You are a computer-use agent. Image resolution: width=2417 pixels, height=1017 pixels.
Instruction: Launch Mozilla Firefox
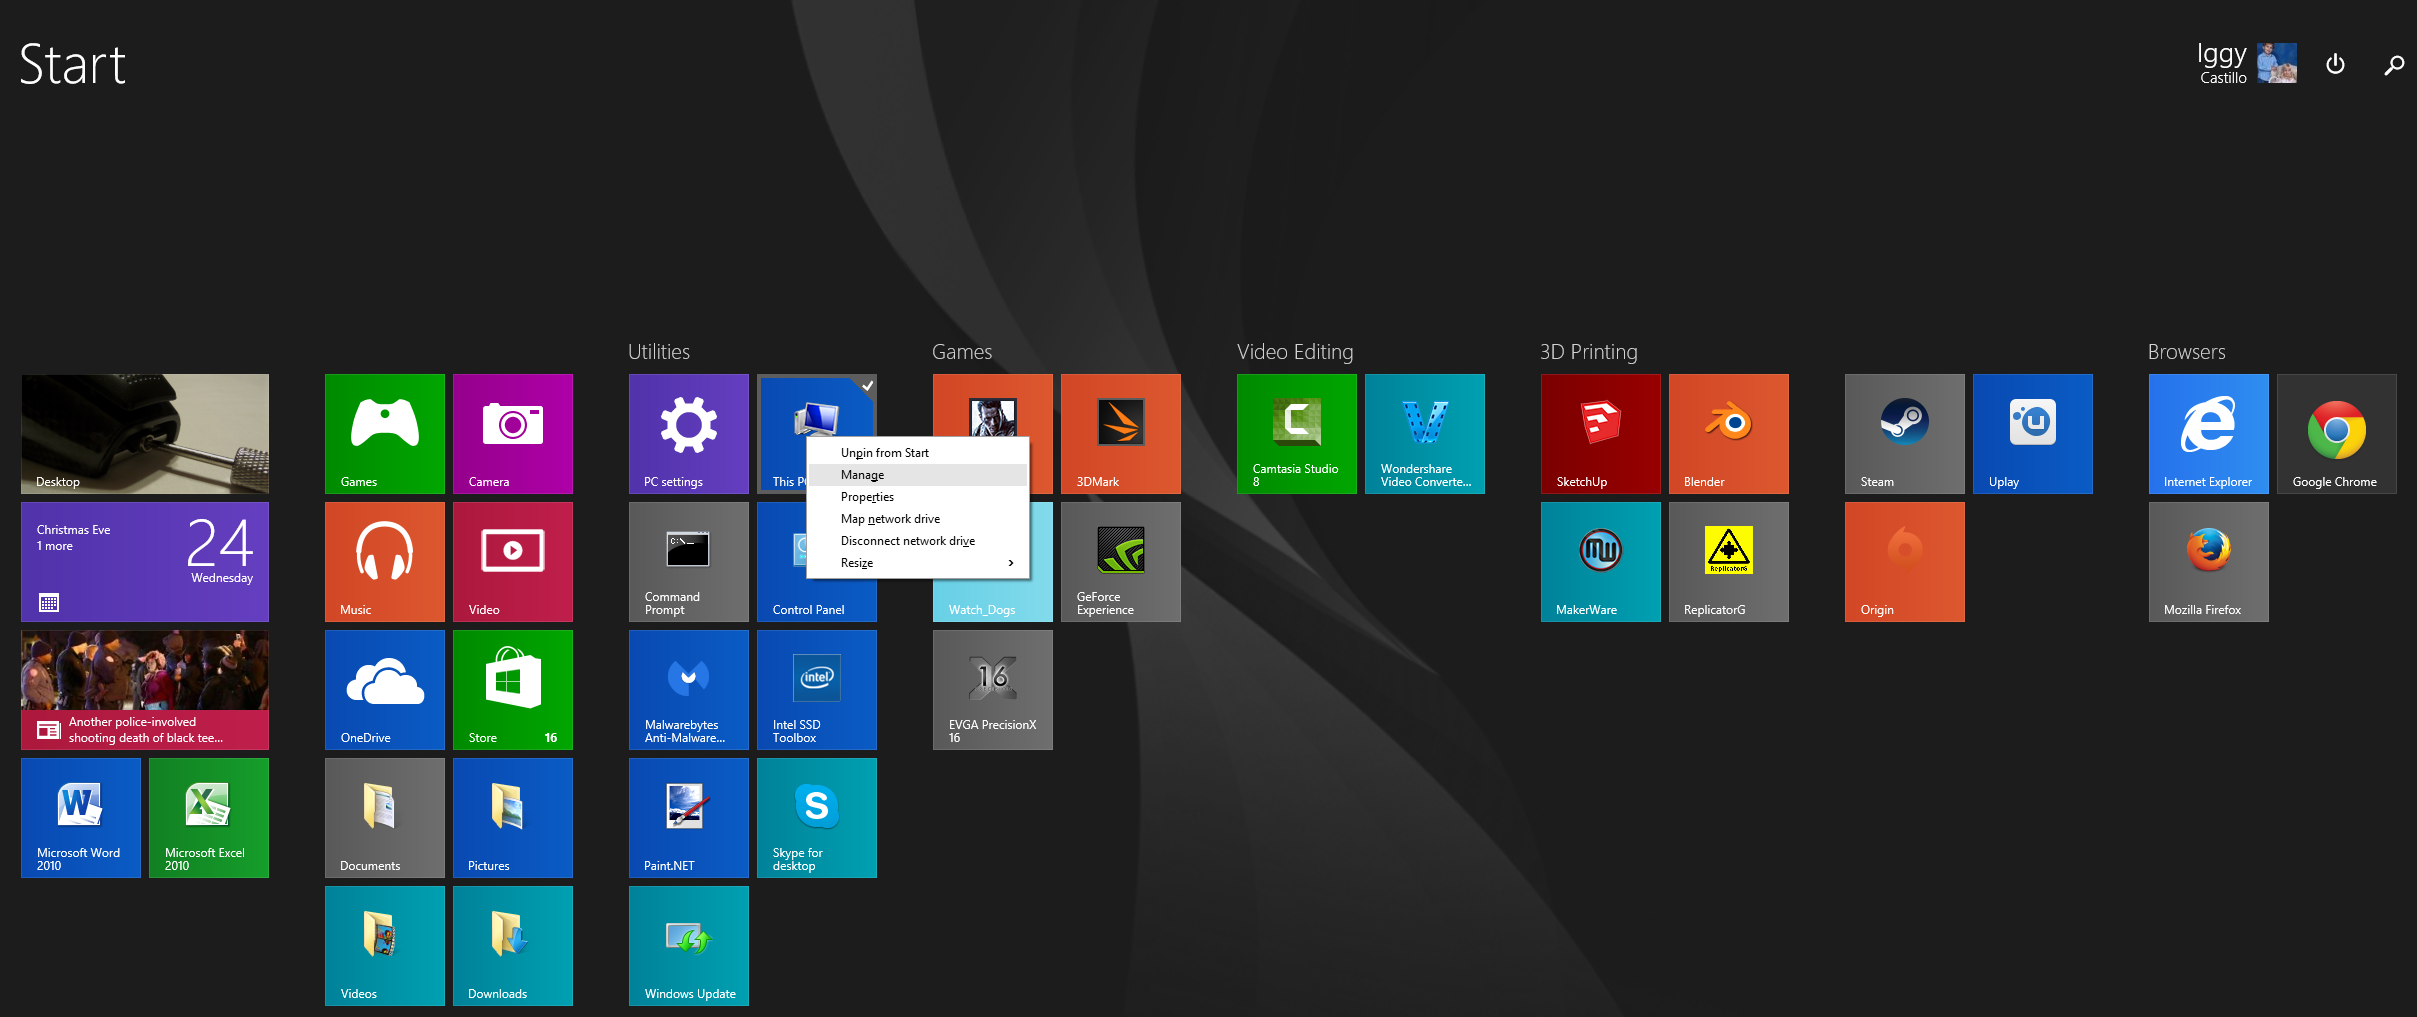tap(2208, 561)
